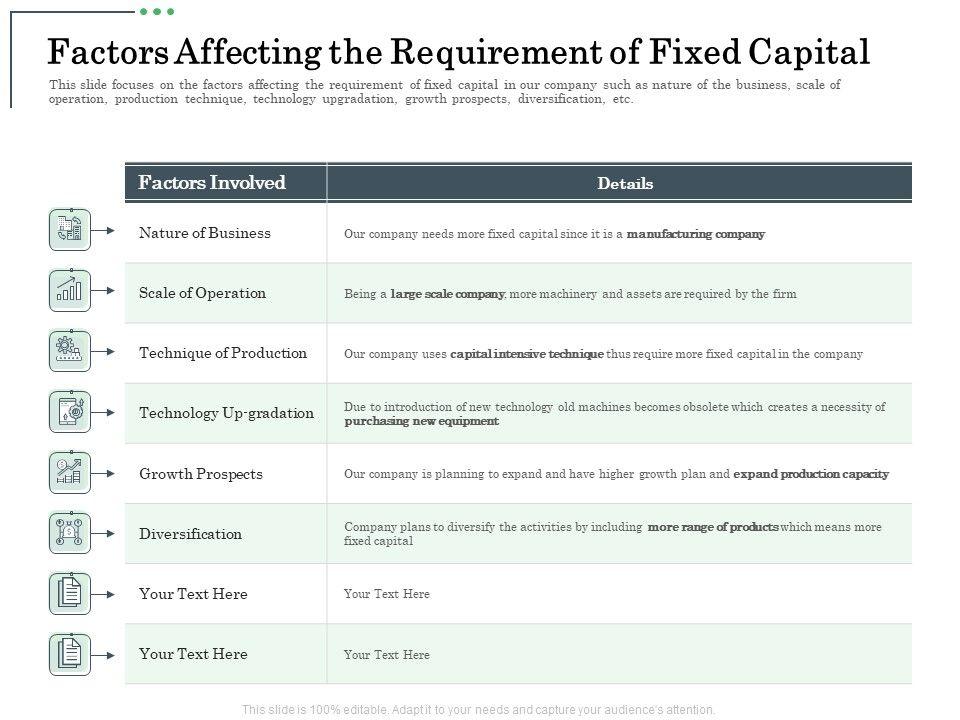
Task: Click the Factors Involved column header
Action: pyautogui.click(x=212, y=183)
